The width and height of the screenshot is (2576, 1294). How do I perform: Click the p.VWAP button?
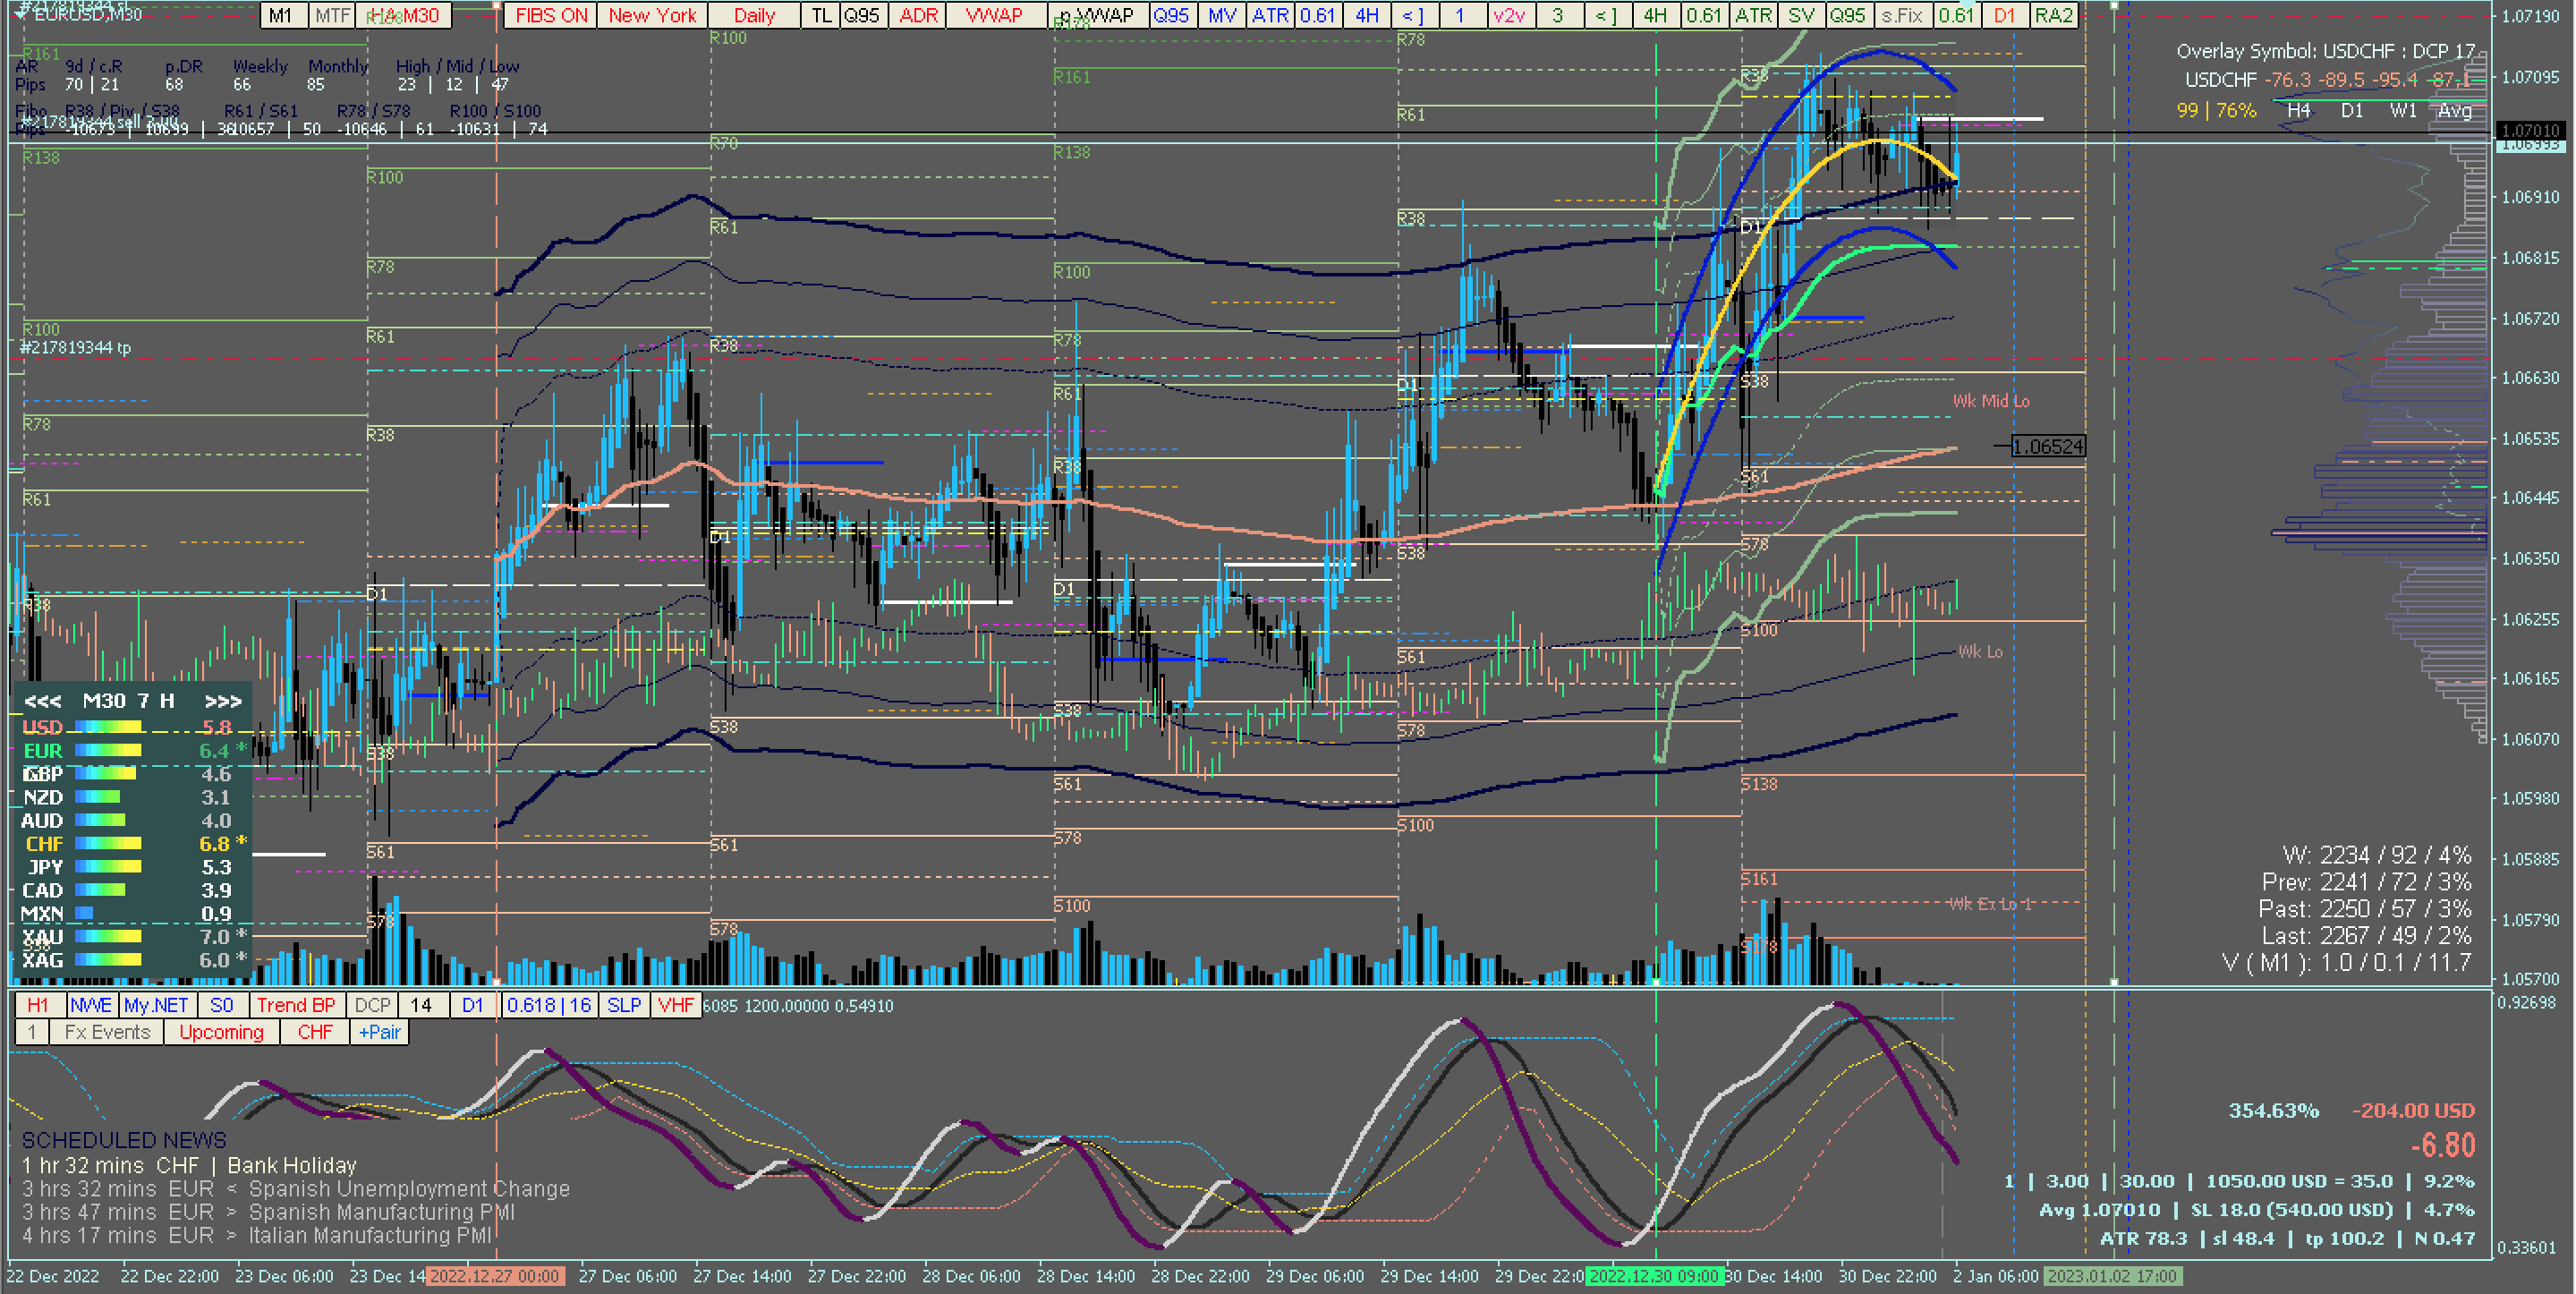coord(1098,15)
